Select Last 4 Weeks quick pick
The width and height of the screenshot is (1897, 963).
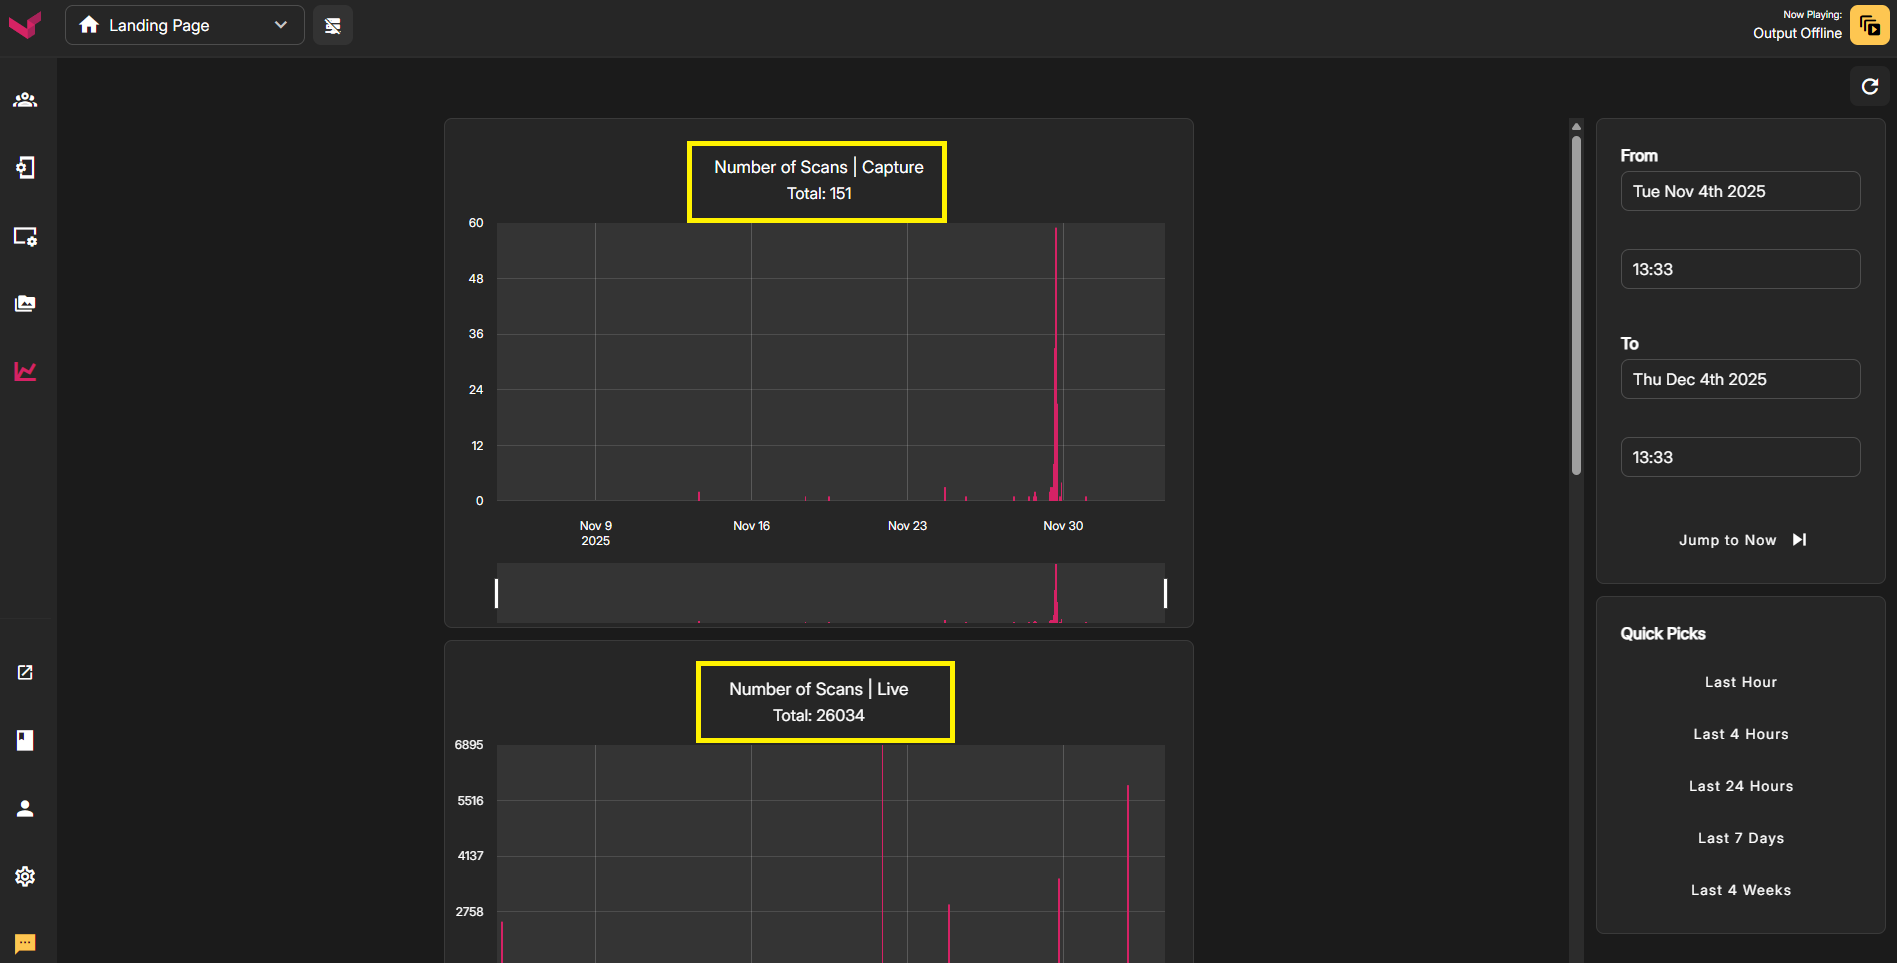[1741, 890]
